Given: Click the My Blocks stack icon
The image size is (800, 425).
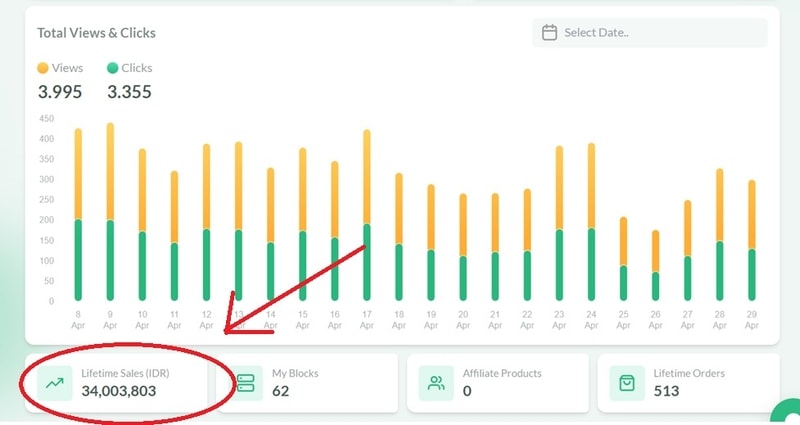Looking at the screenshot, I should (246, 382).
